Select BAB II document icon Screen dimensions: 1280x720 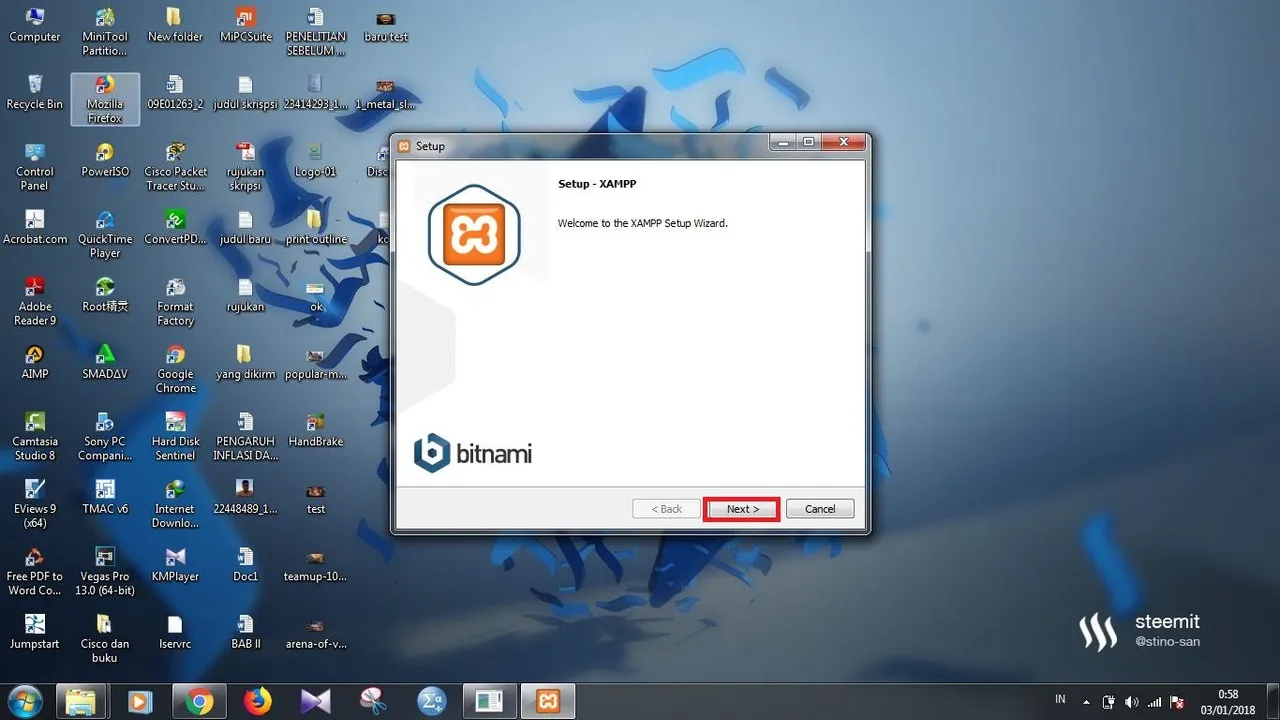point(245,633)
